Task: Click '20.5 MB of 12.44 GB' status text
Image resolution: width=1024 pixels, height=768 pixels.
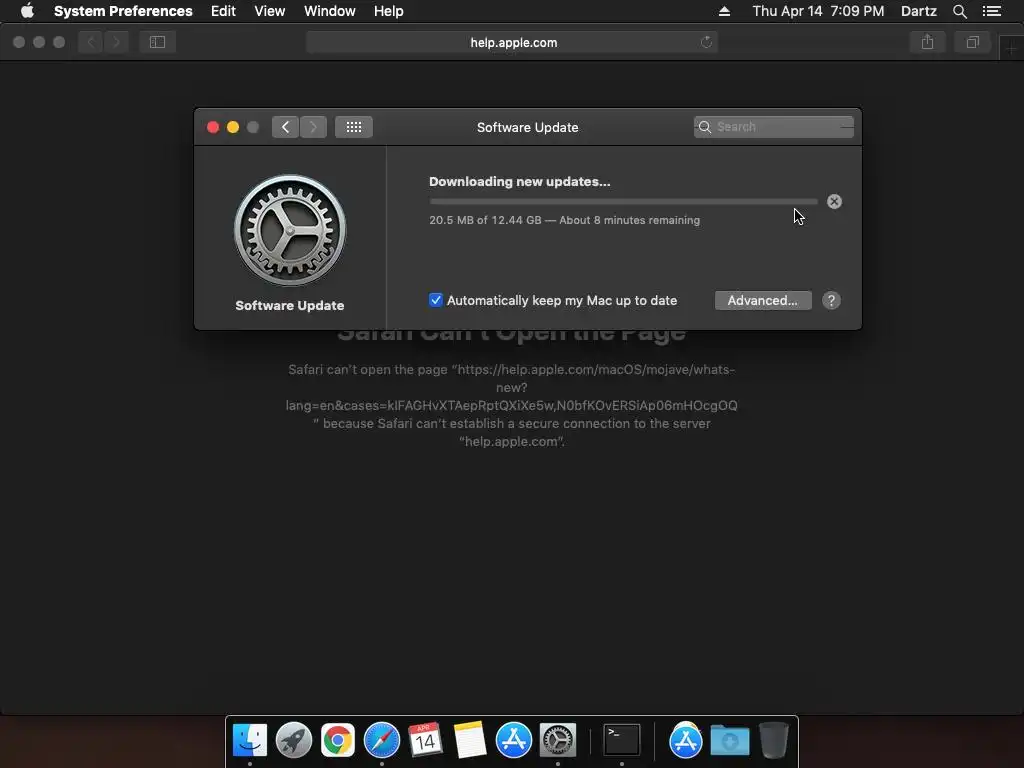Action: click(485, 220)
